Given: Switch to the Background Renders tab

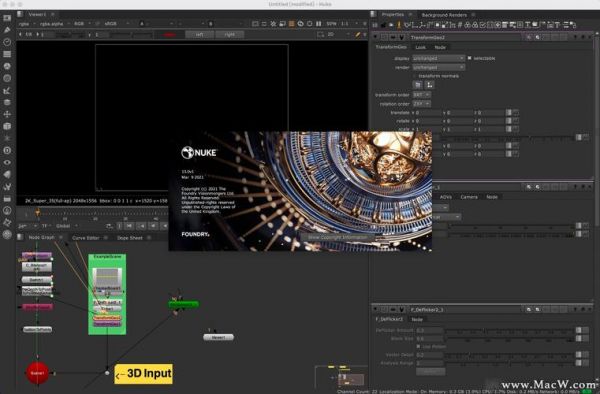Looking at the screenshot, I should [x=444, y=15].
